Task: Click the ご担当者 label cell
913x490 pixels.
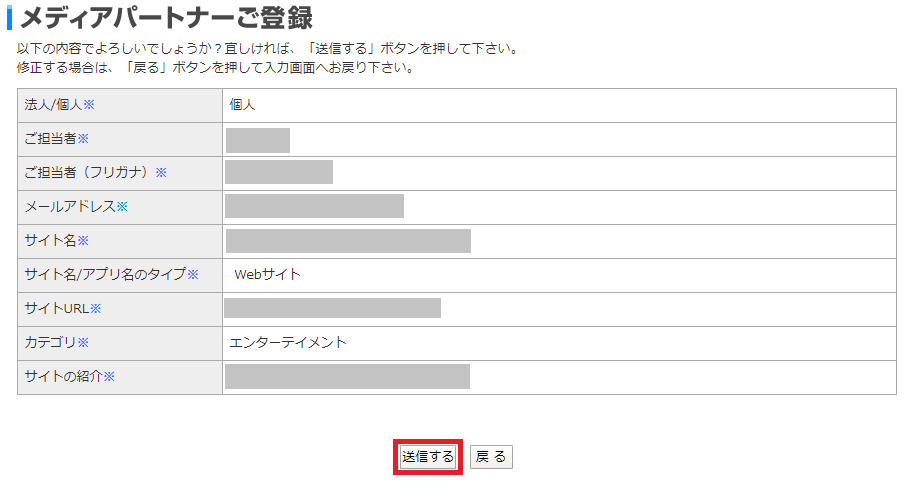Action: (x=120, y=139)
